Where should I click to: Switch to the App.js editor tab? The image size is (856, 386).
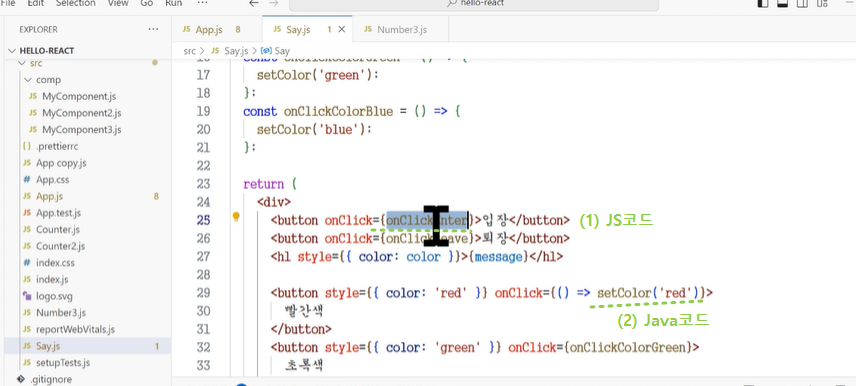(217, 29)
